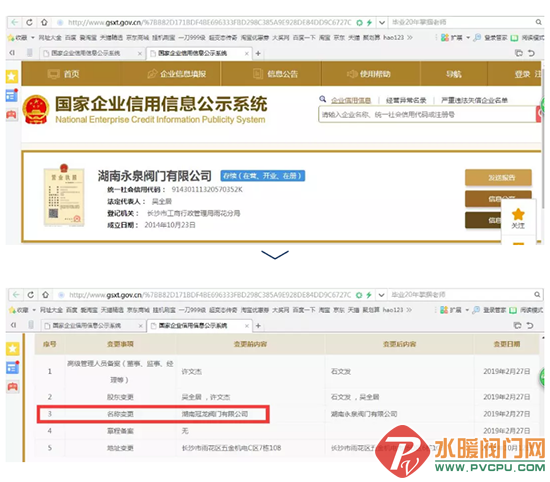This screenshot has width=550, height=482.
Task: Click home icon in change-records browser window
Action: click(x=46, y=295)
